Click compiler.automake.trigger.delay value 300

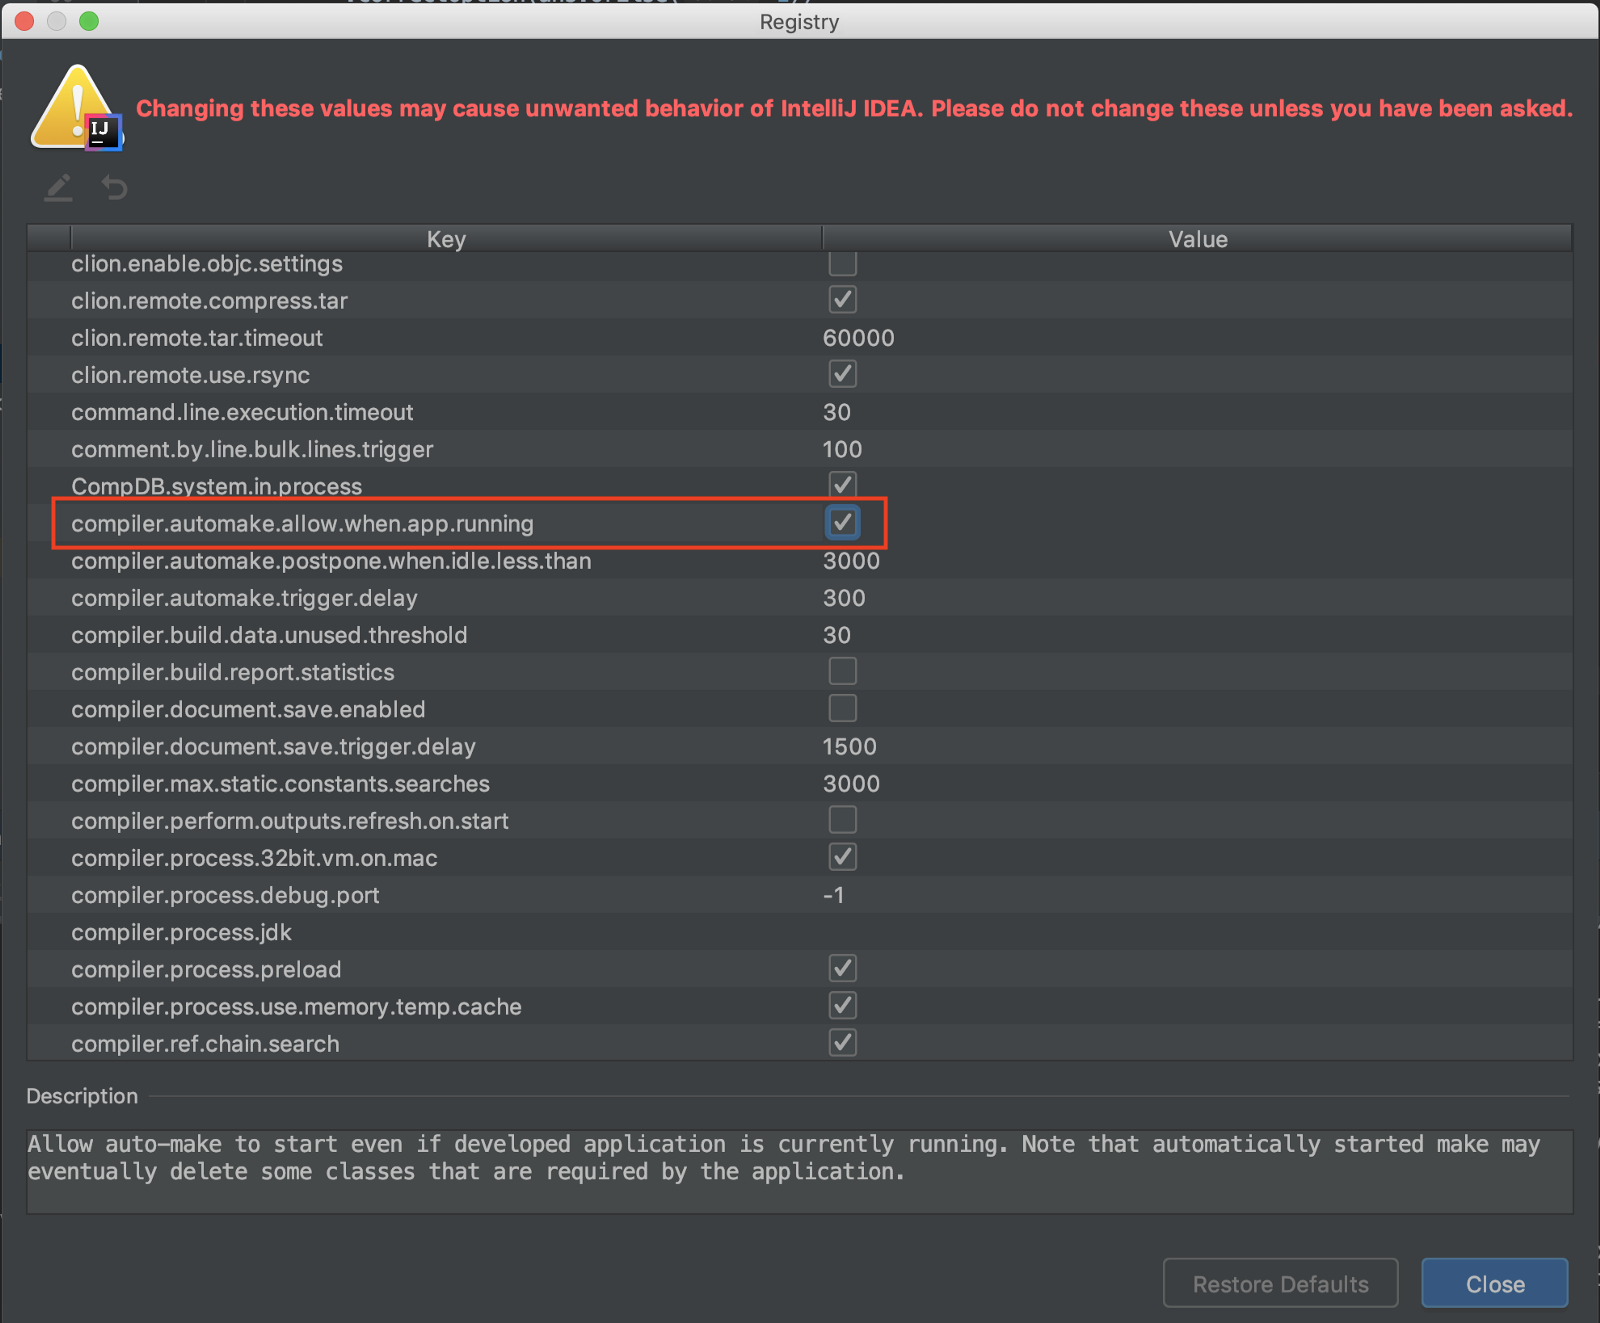(845, 597)
